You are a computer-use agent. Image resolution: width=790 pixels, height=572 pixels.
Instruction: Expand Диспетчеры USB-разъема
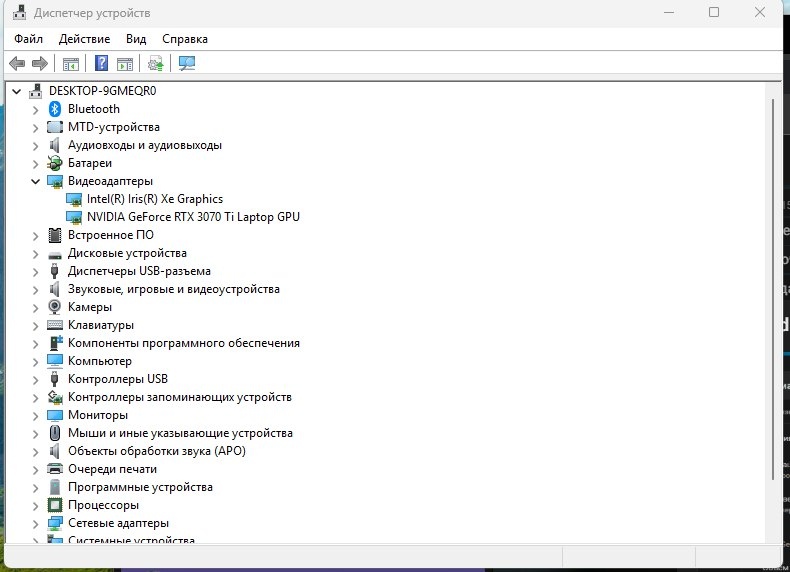click(35, 272)
